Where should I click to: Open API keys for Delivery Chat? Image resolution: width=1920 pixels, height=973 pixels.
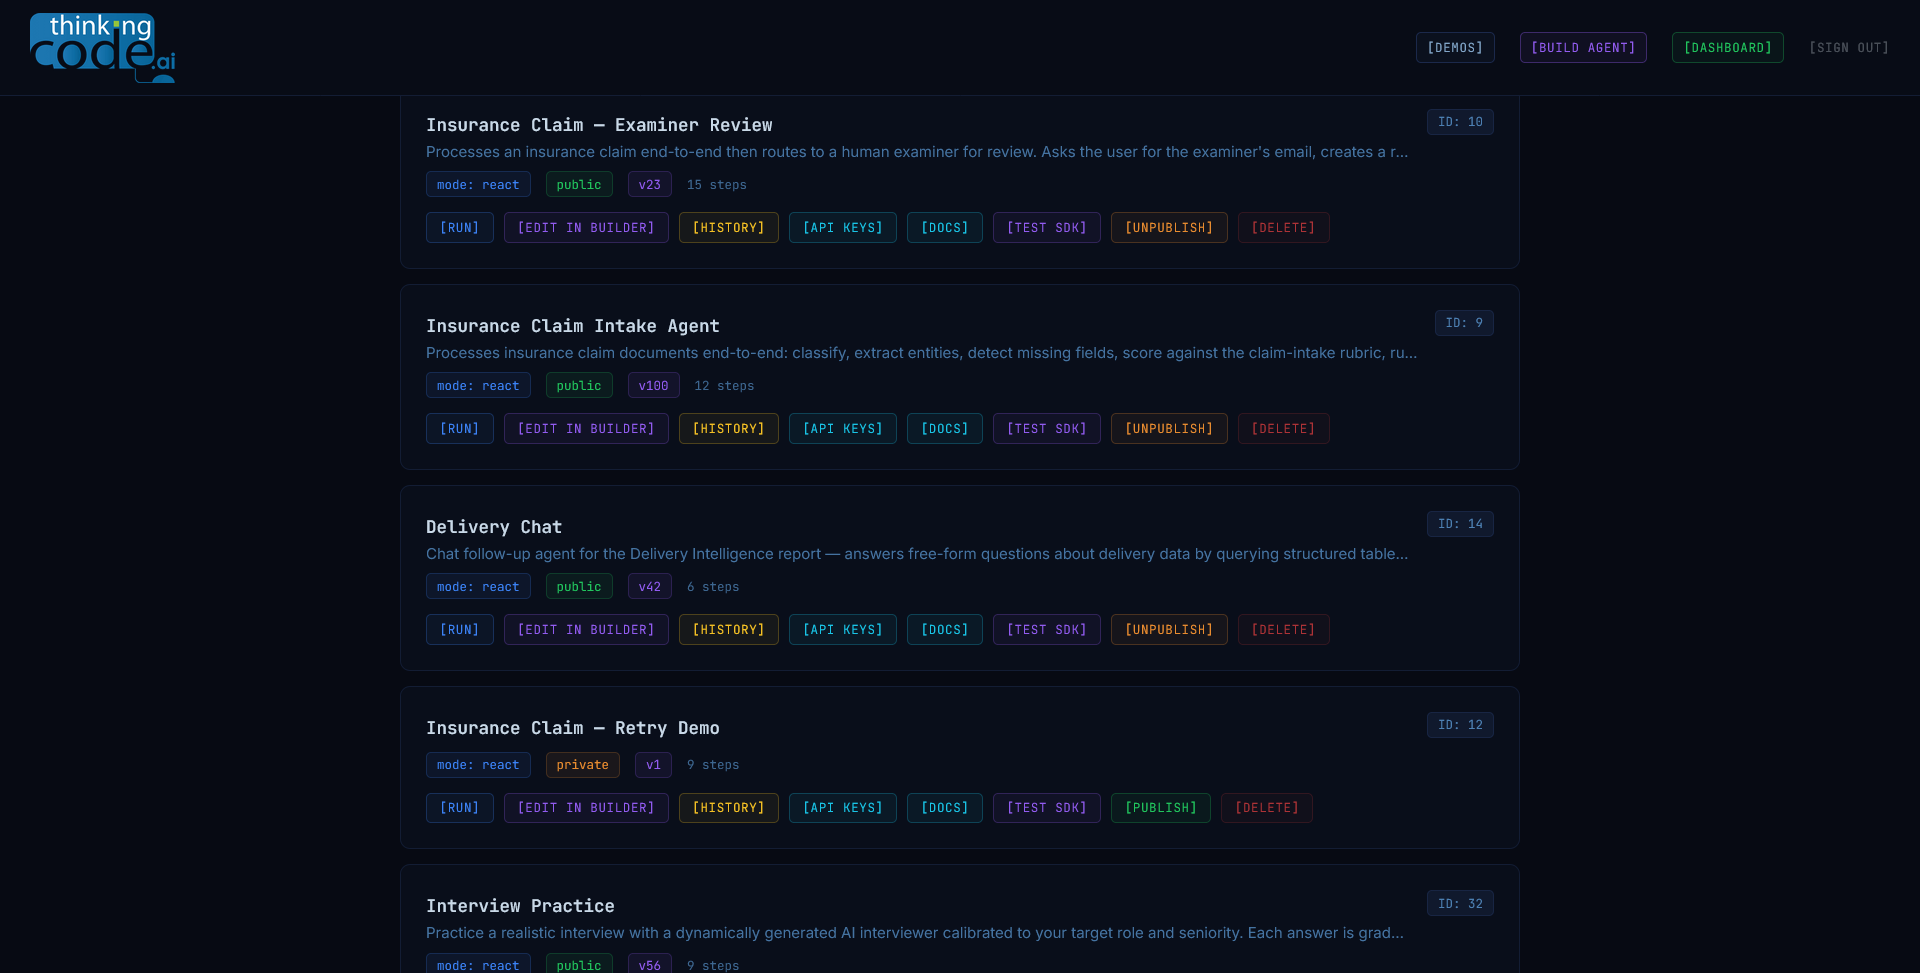pos(843,630)
